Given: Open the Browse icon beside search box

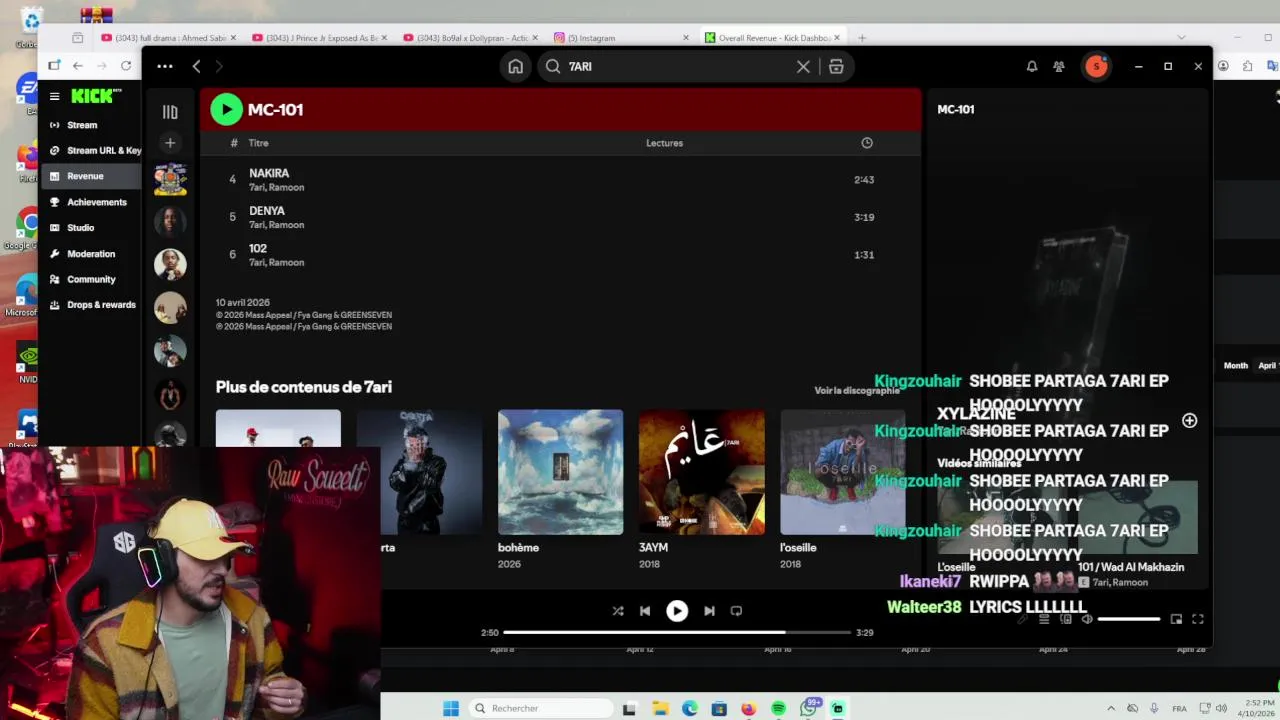Looking at the screenshot, I should coord(836,66).
